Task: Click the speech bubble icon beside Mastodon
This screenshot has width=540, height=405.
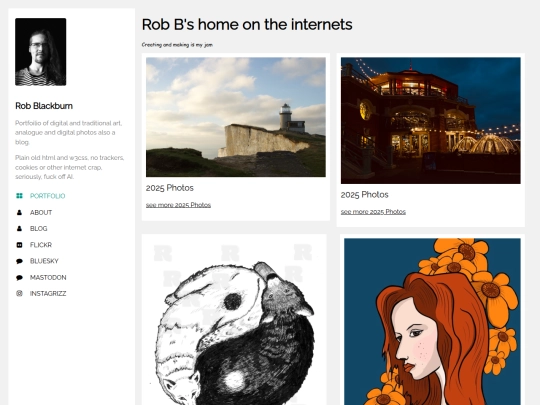Action: (19, 278)
